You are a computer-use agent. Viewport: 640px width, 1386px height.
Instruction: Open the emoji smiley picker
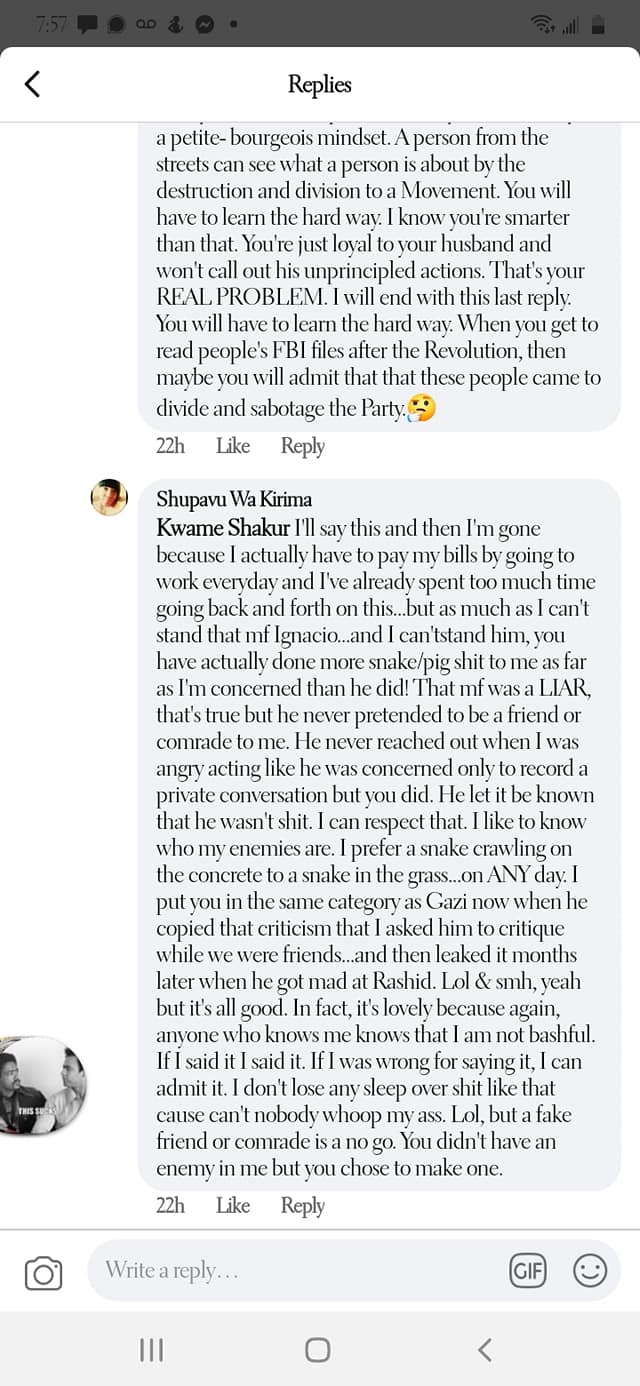pyautogui.click(x=590, y=1271)
